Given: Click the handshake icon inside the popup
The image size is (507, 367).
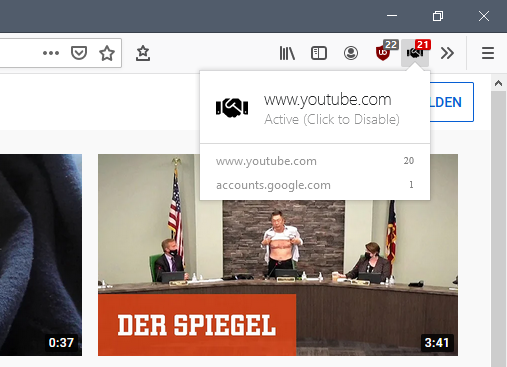Looking at the screenshot, I should click(x=232, y=108).
